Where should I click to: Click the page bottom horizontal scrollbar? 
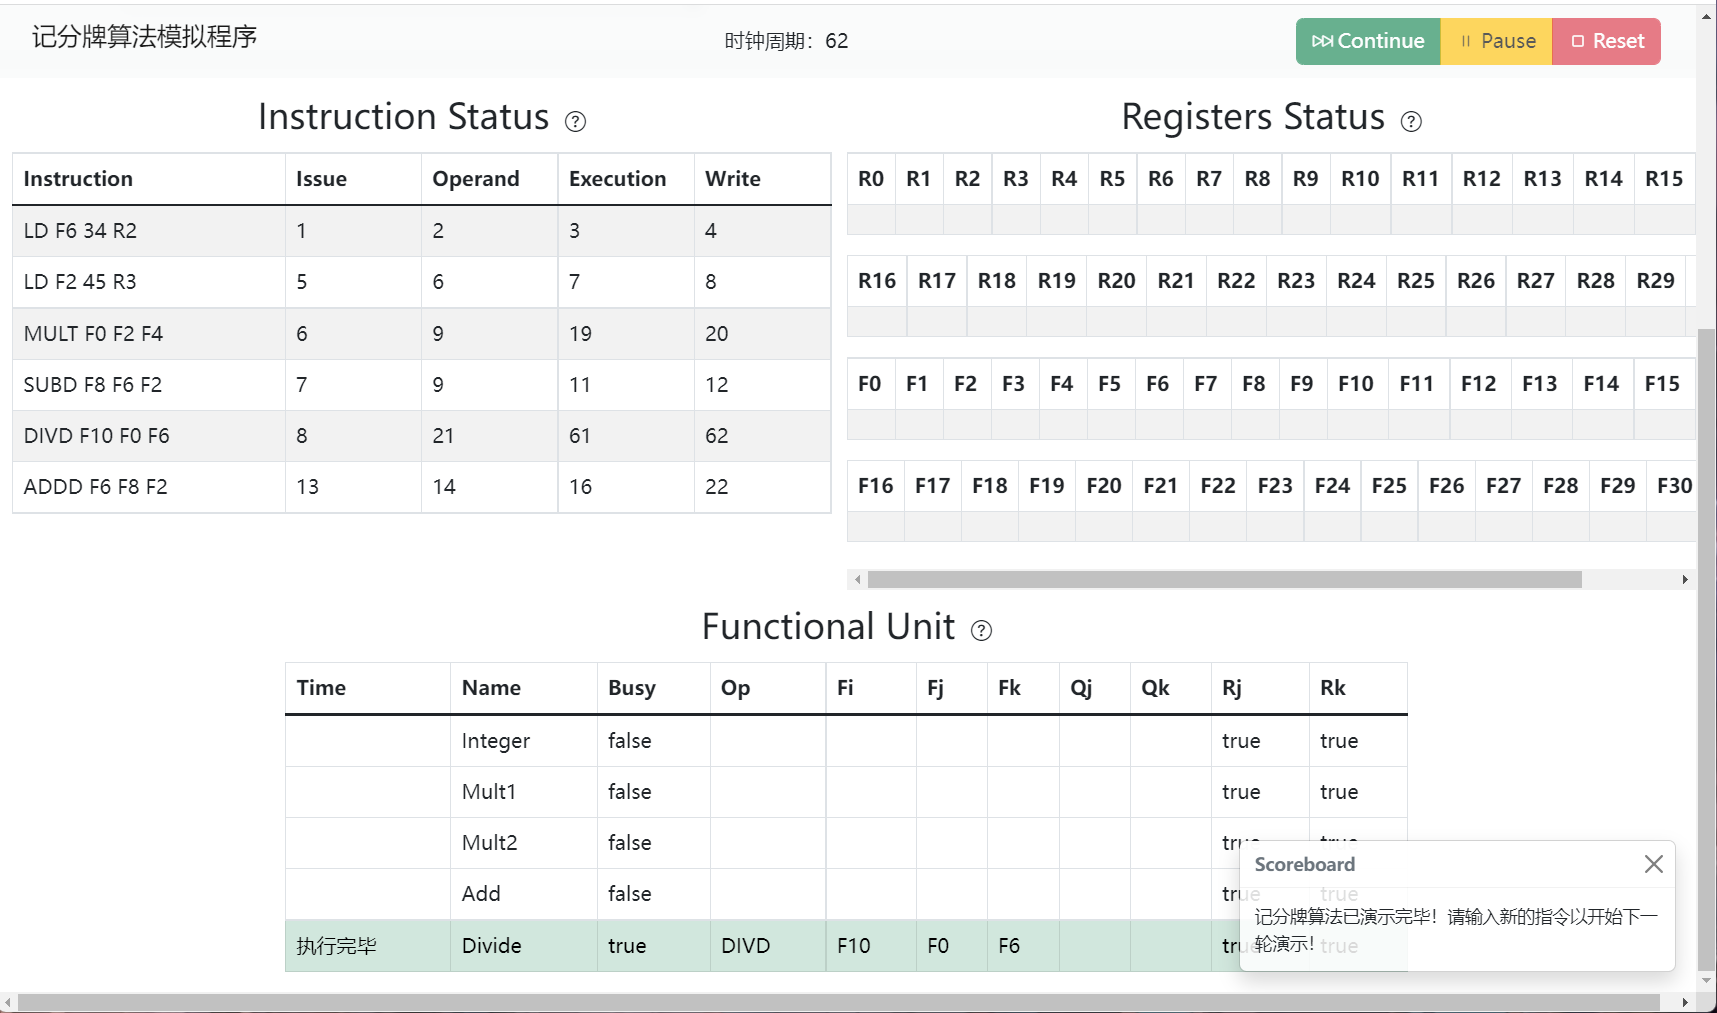pos(839,1002)
